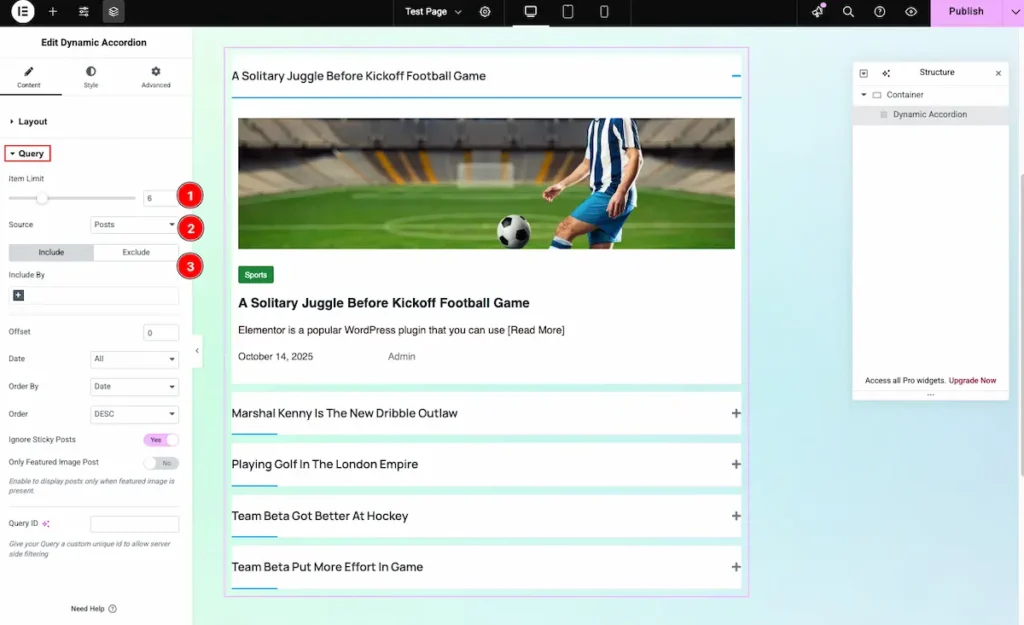Open the Add Element plus icon

53,12
